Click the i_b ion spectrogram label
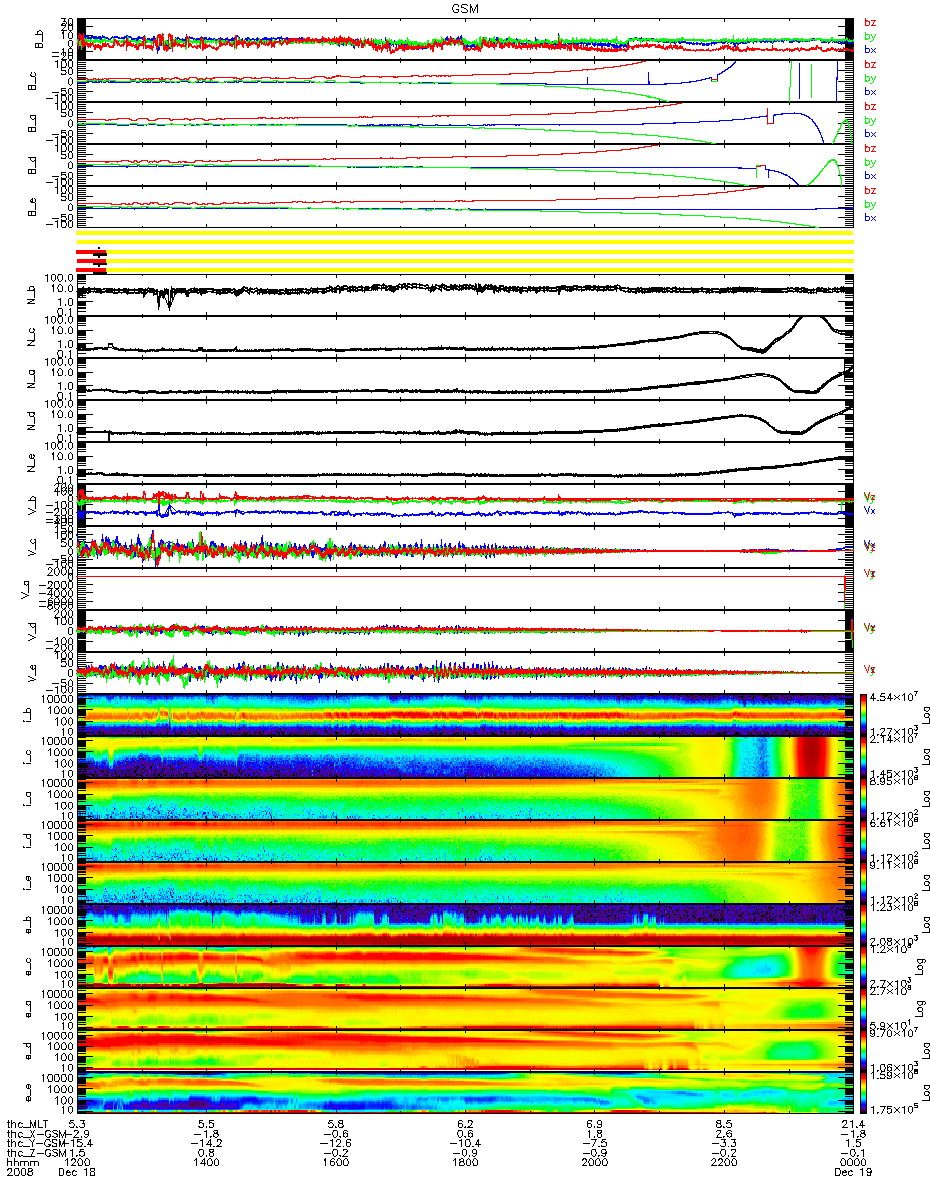 tap(27, 716)
